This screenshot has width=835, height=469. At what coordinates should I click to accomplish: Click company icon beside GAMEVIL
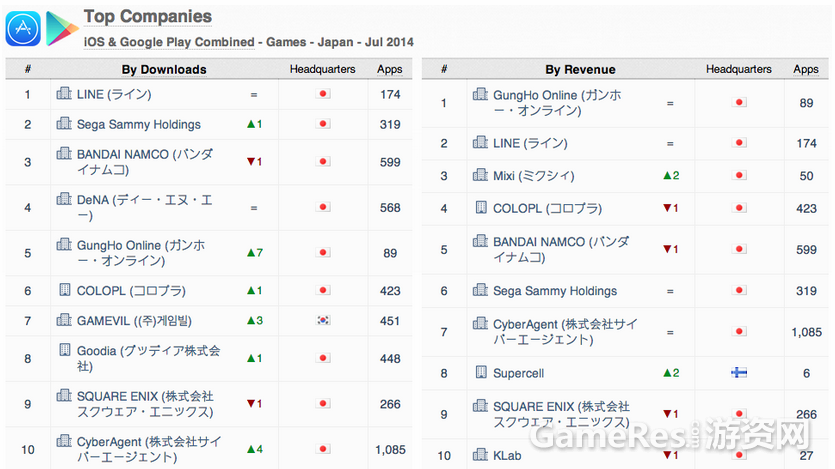(64, 319)
